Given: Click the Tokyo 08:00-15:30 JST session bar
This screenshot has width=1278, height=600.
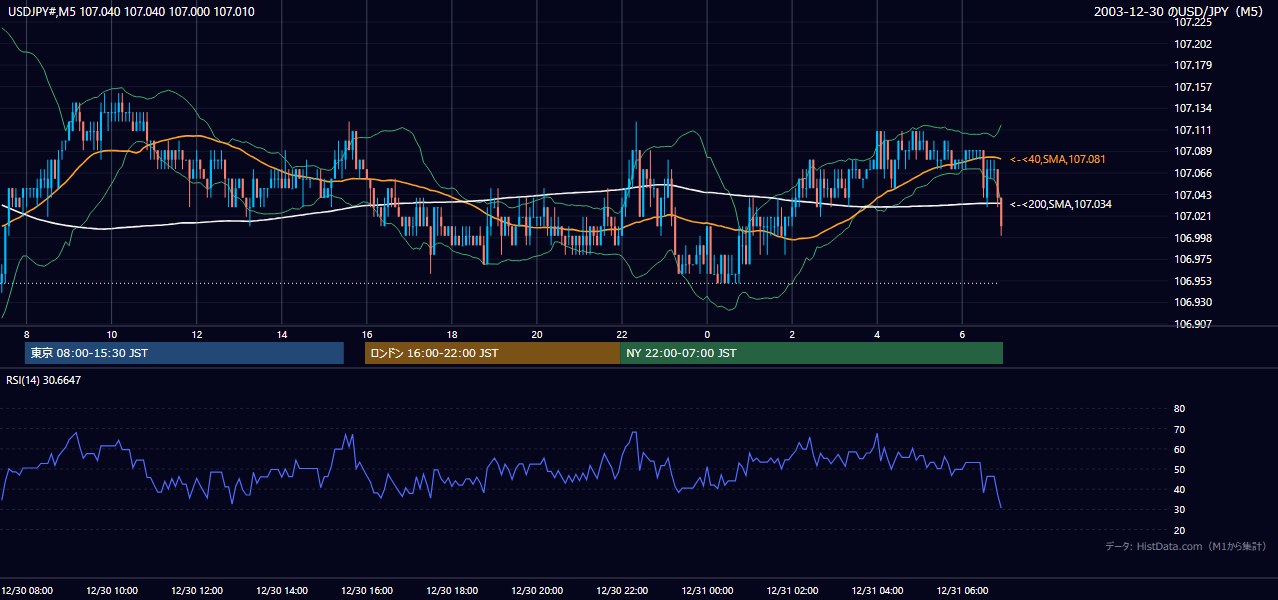Looking at the screenshot, I should tap(184, 353).
